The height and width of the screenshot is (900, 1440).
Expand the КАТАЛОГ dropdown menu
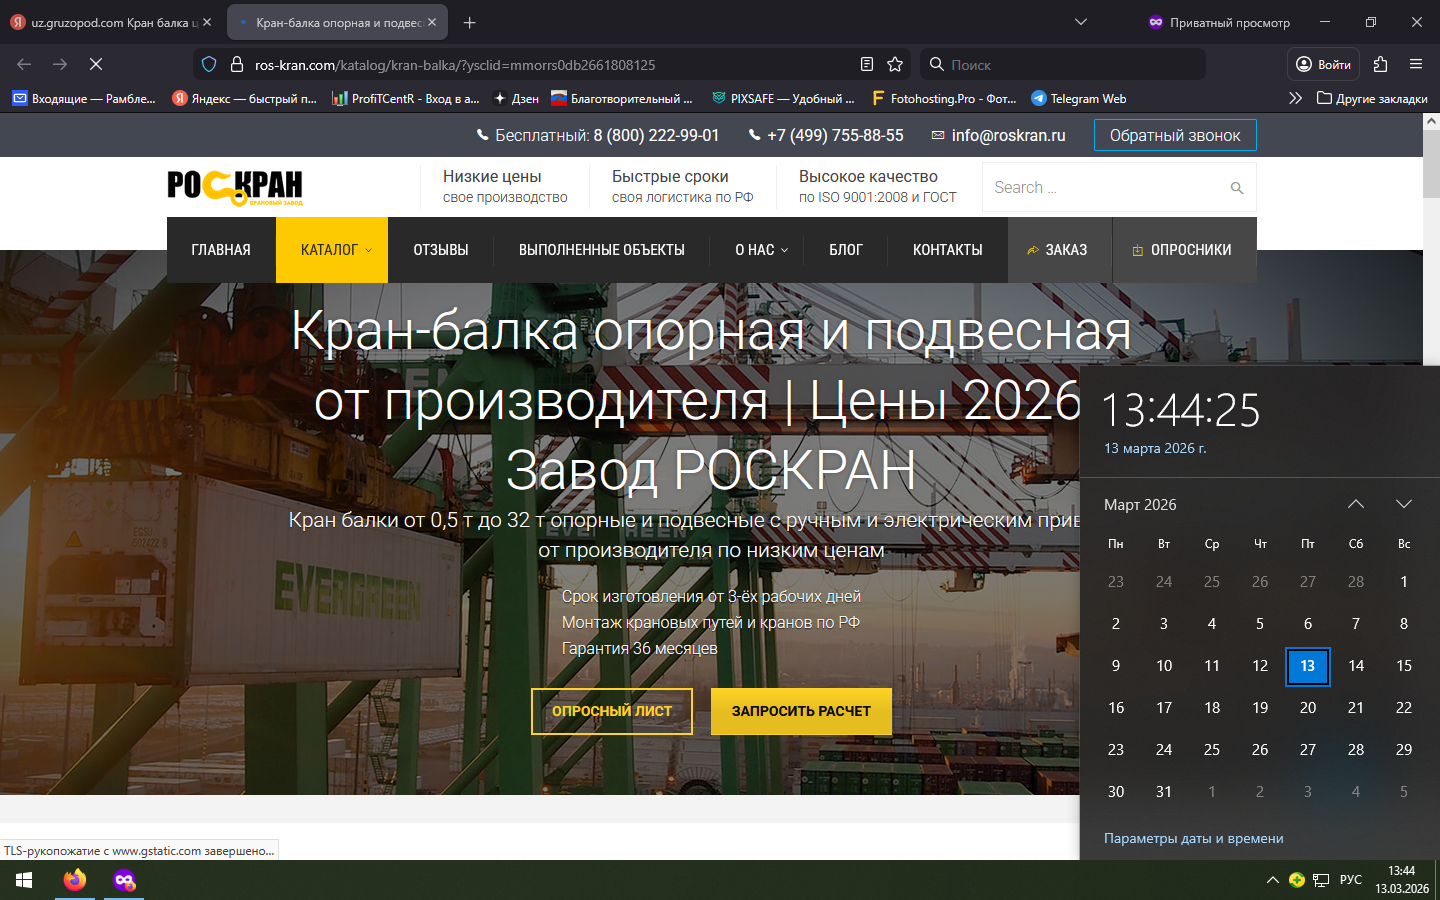tap(335, 250)
